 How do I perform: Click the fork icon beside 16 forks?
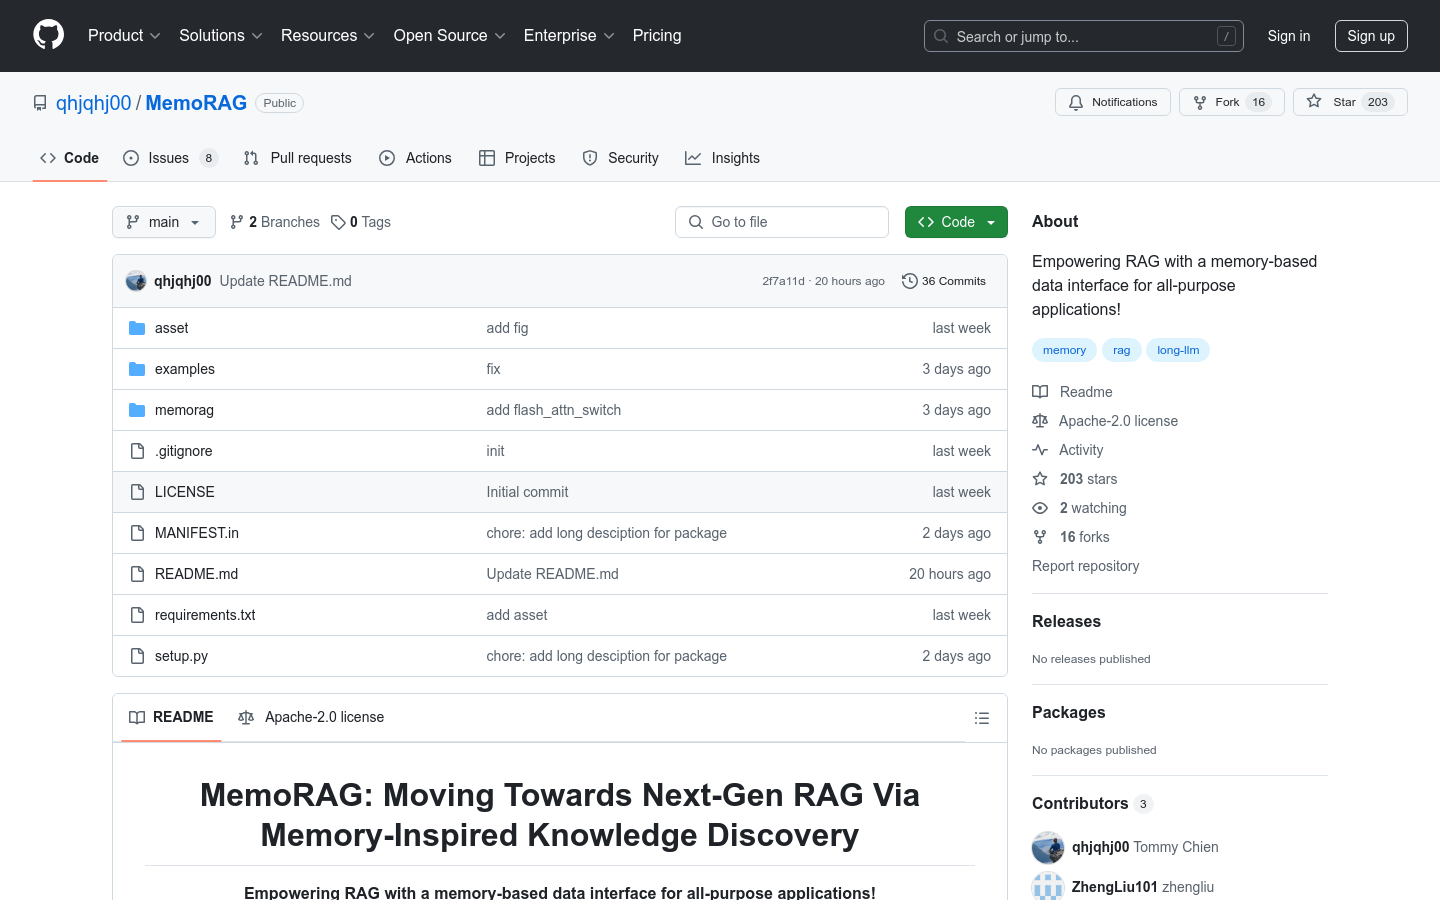click(1040, 537)
